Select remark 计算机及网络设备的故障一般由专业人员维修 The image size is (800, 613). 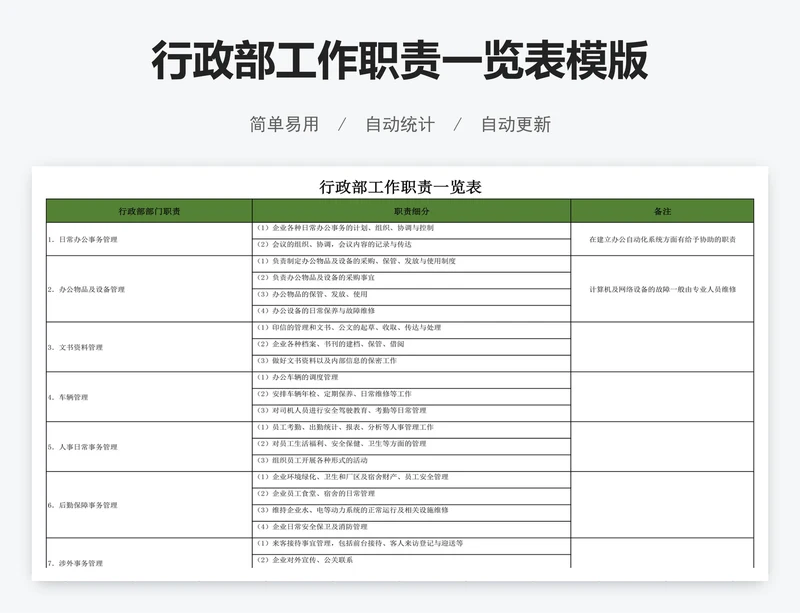coord(662,289)
